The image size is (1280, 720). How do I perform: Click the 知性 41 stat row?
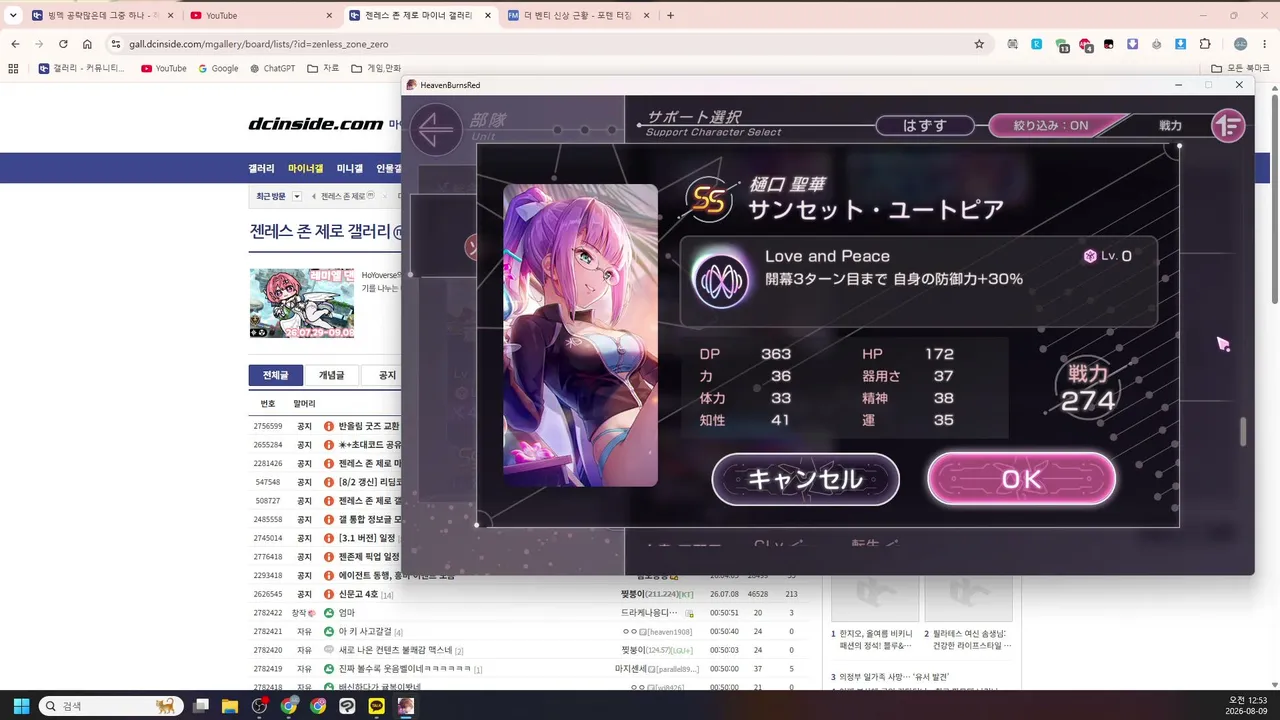click(x=745, y=420)
